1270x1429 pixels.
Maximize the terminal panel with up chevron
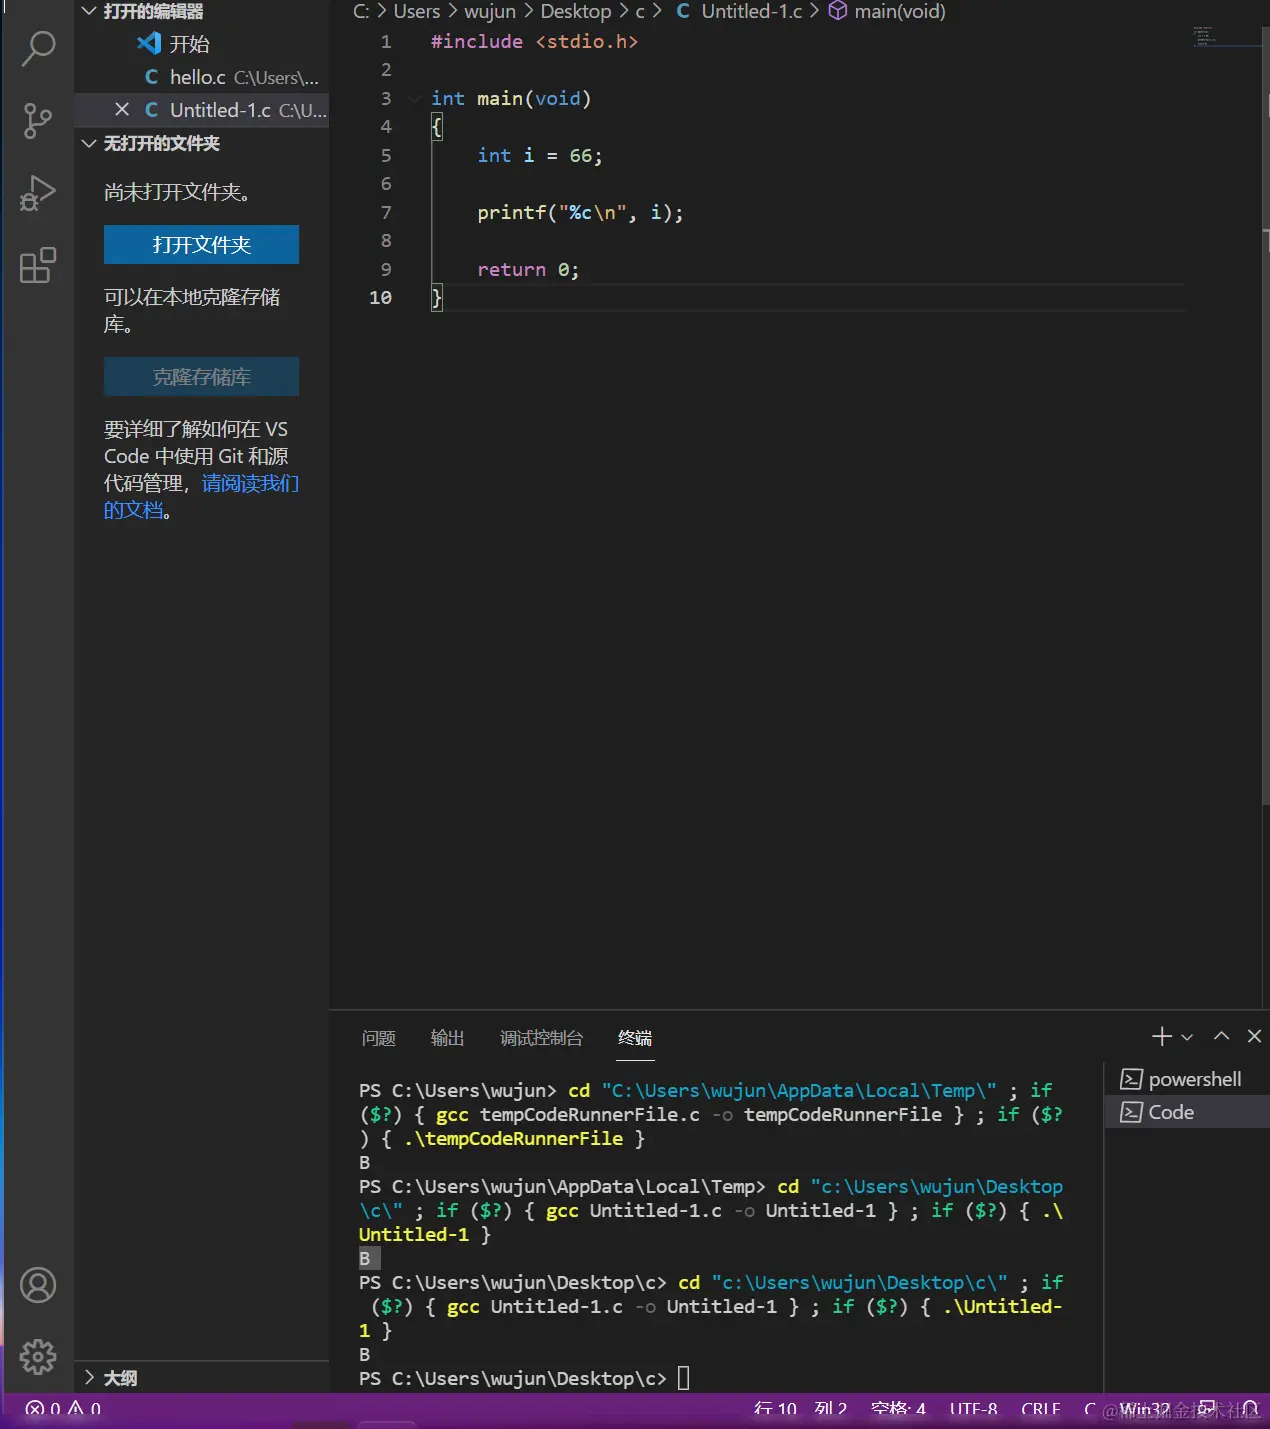tap(1221, 1036)
